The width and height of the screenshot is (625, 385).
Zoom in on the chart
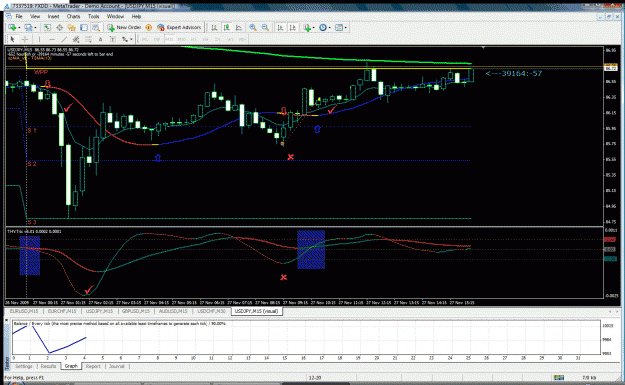coord(253,27)
